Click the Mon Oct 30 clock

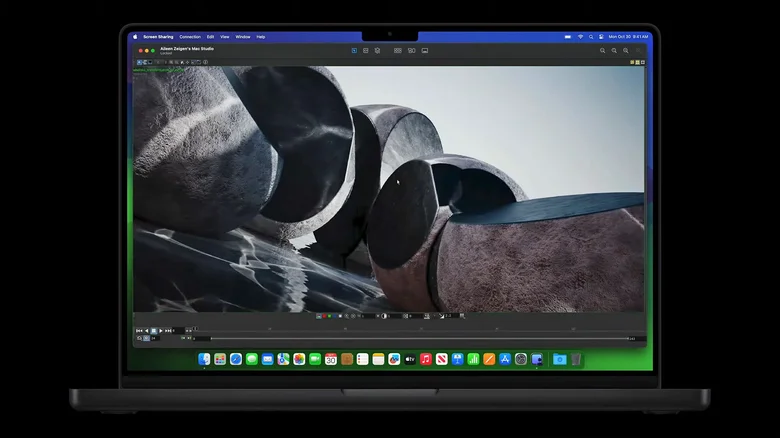click(x=628, y=37)
